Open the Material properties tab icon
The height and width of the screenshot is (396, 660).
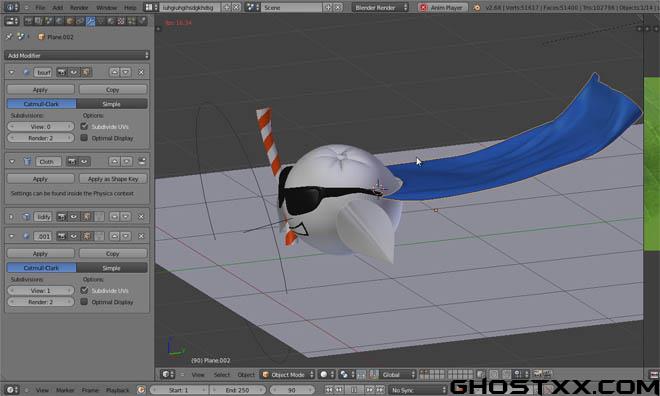(111, 21)
